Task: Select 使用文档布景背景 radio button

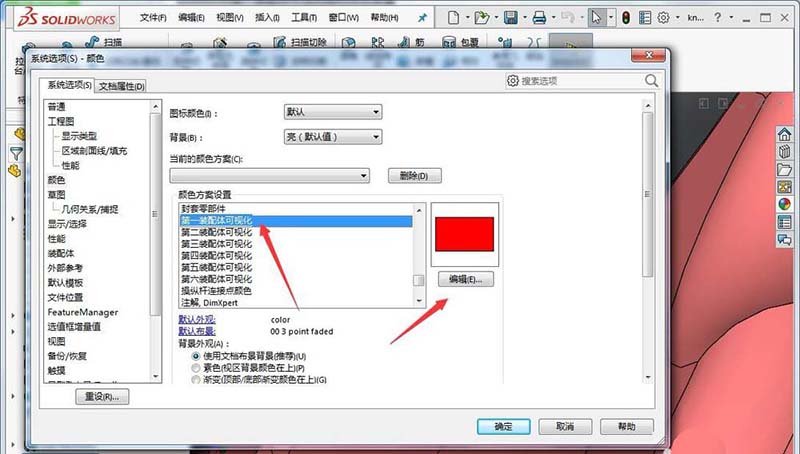Action: [x=195, y=356]
